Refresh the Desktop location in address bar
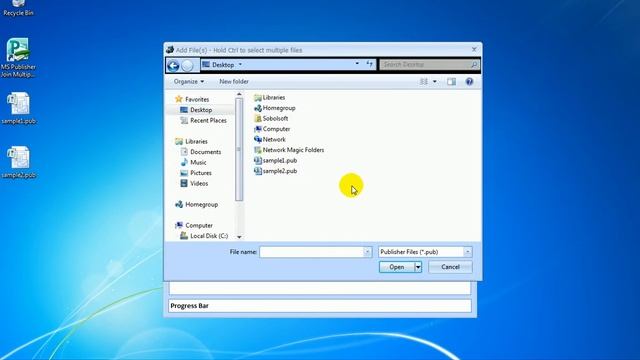The height and width of the screenshot is (360, 640). coord(369,64)
